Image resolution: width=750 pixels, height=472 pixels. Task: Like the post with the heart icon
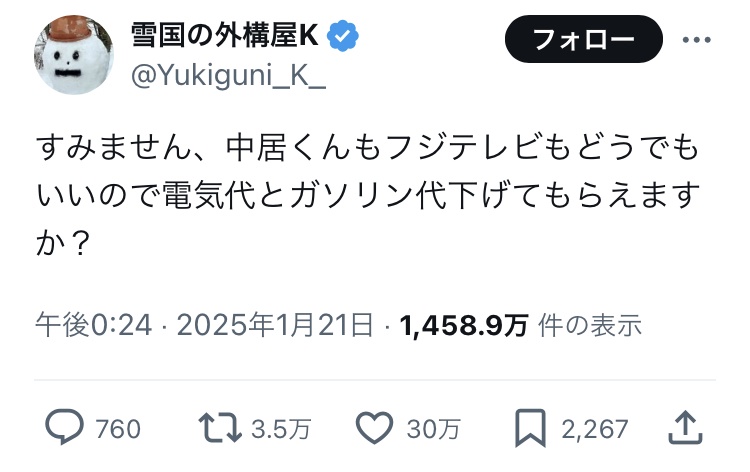point(375,429)
